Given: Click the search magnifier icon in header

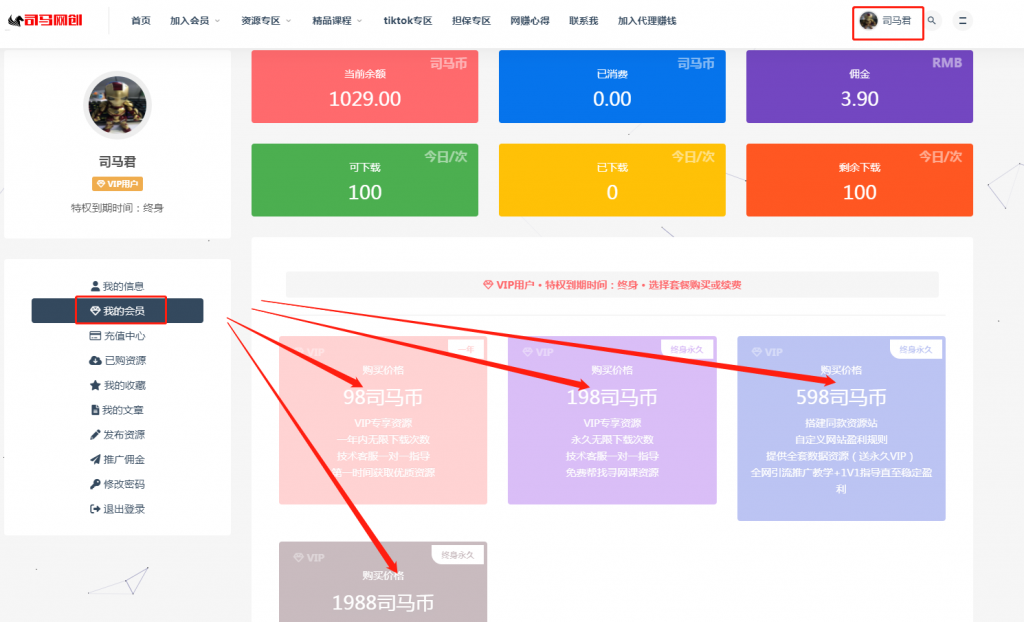Looking at the screenshot, I should pyautogui.click(x=932, y=20).
